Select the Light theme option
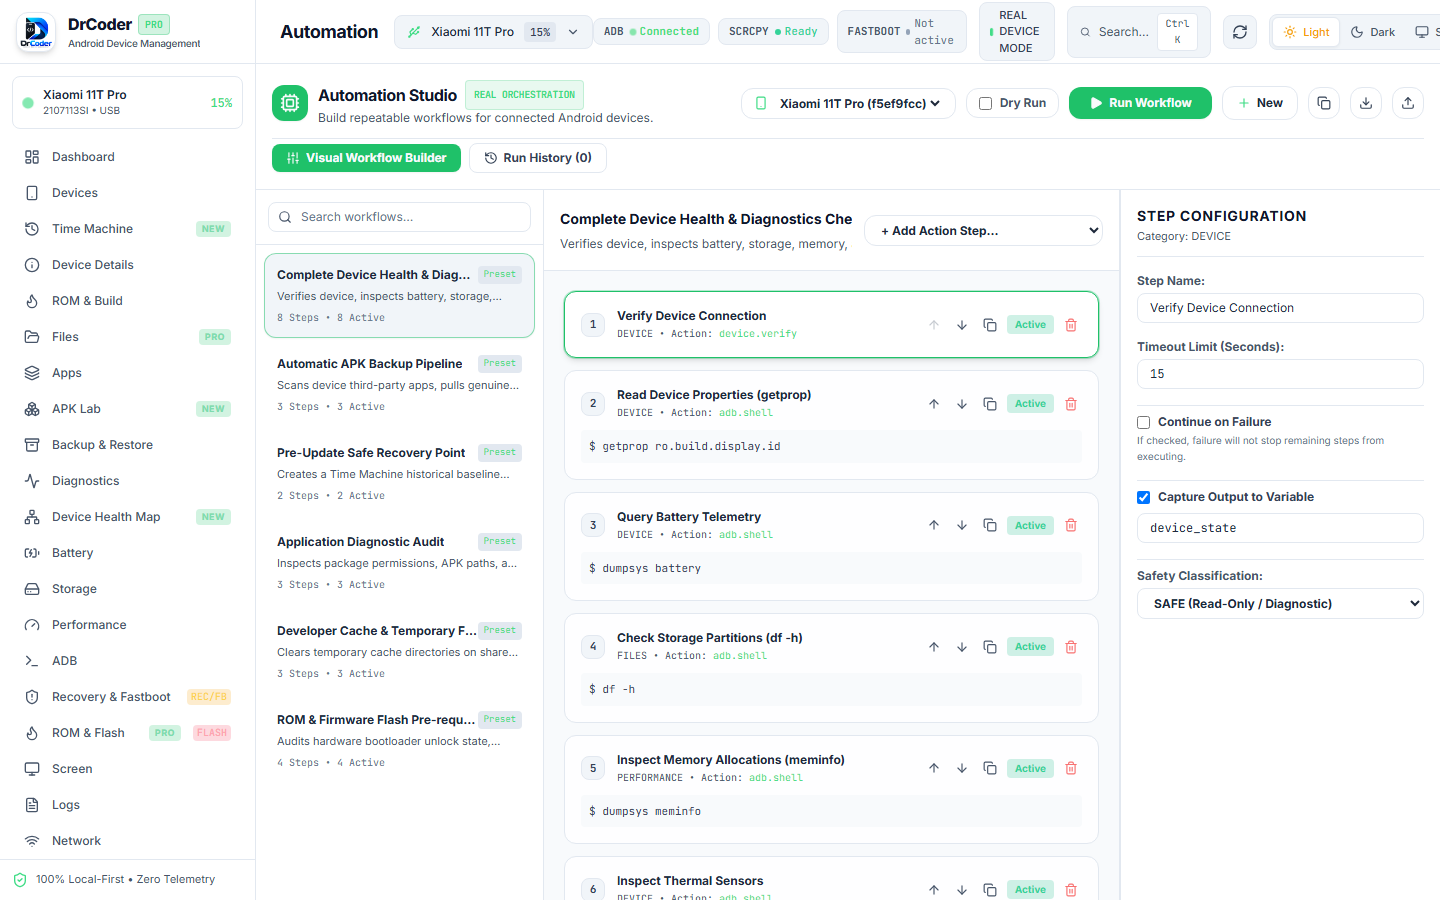This screenshot has height=900, width=1440. tap(1306, 32)
